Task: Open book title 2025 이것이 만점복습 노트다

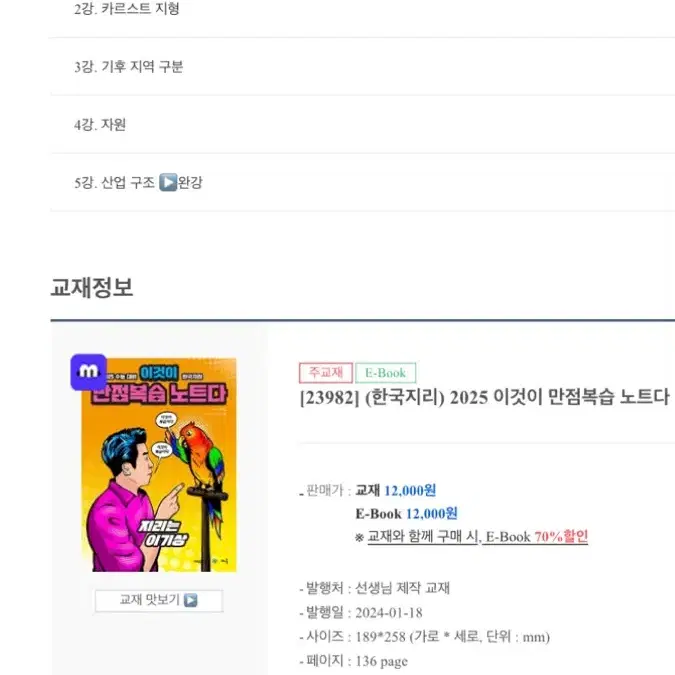Action: (485, 397)
